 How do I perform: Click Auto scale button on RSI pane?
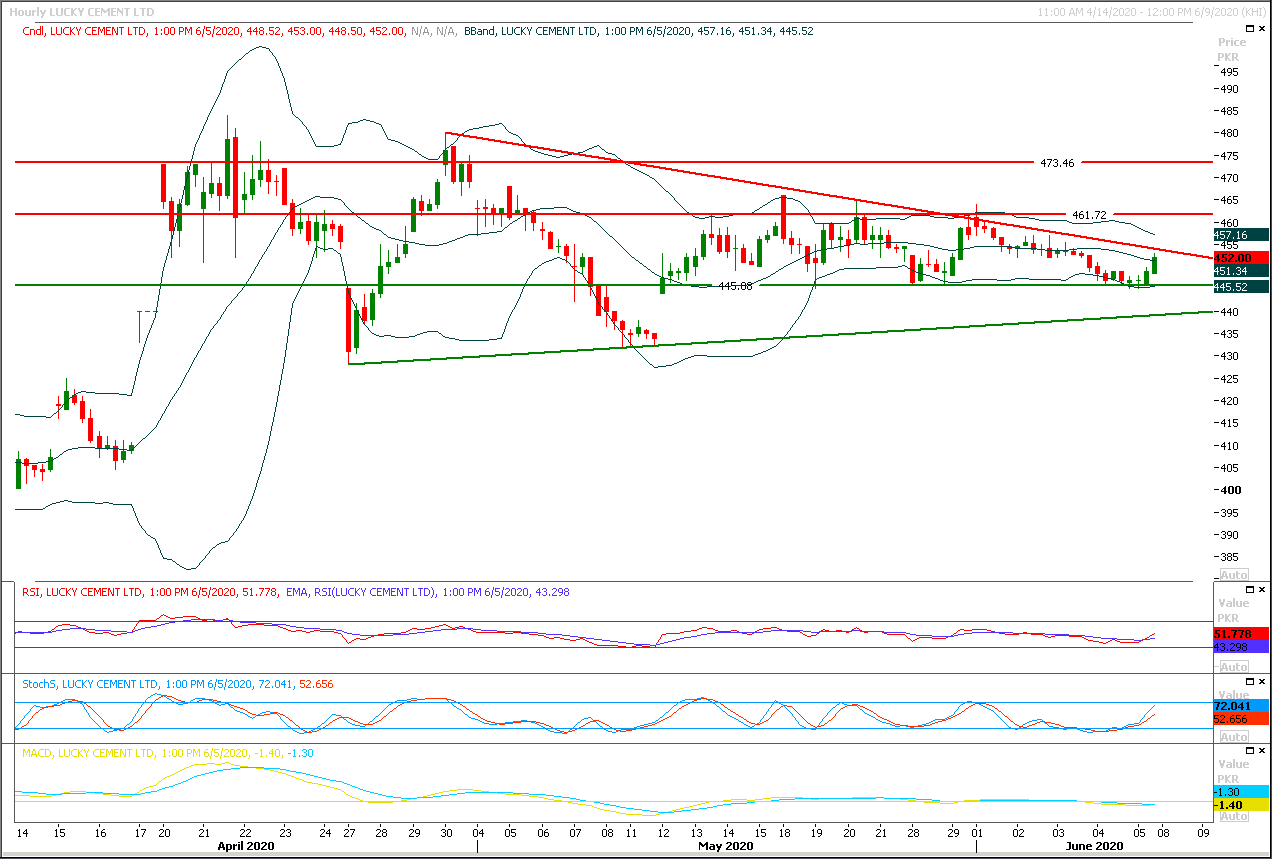pos(1233,666)
